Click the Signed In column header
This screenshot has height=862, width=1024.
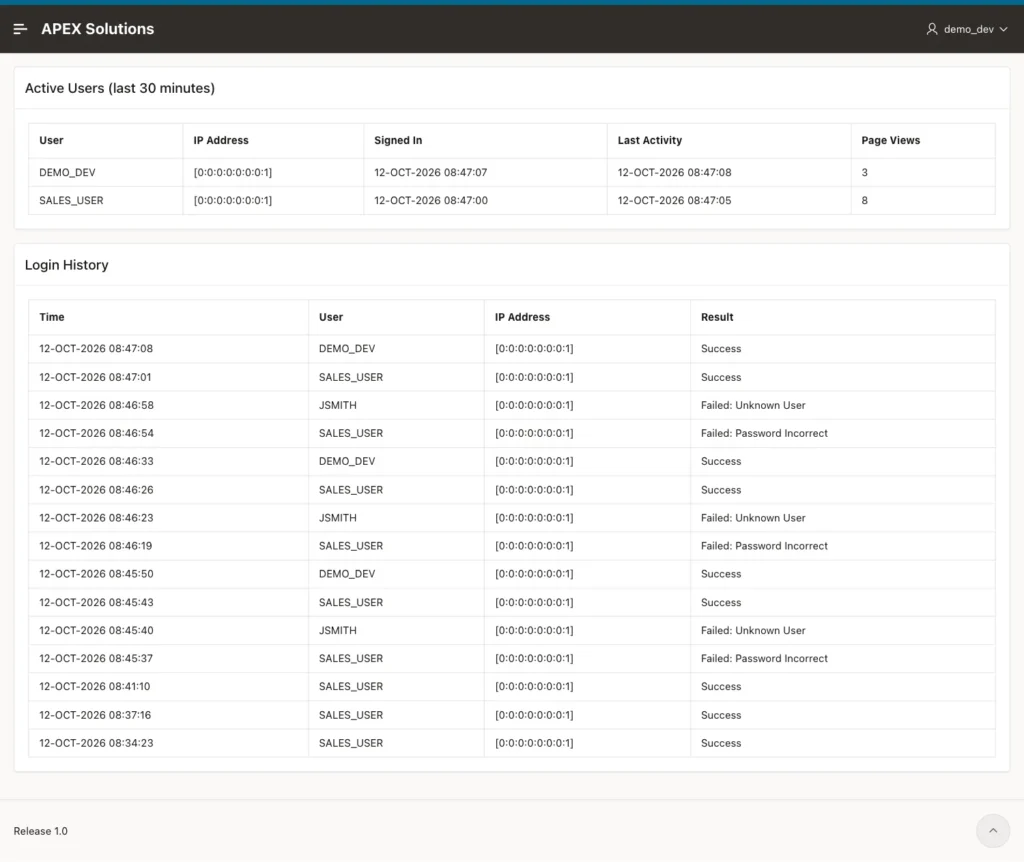(398, 140)
